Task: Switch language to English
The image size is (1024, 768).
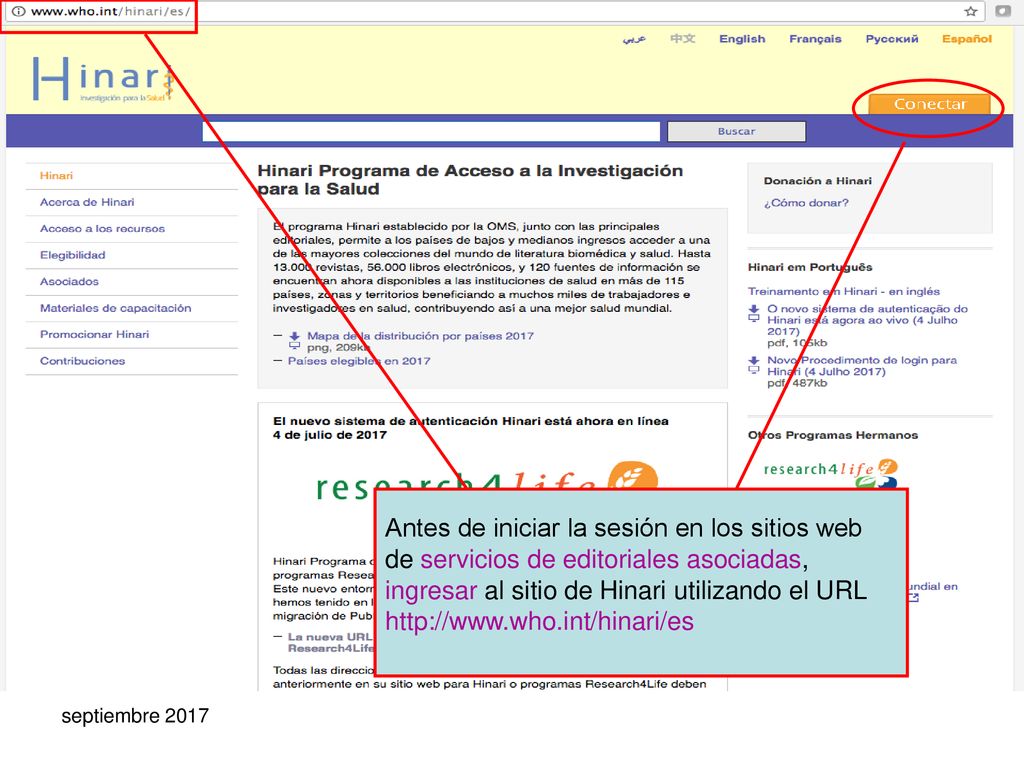Action: coord(742,39)
